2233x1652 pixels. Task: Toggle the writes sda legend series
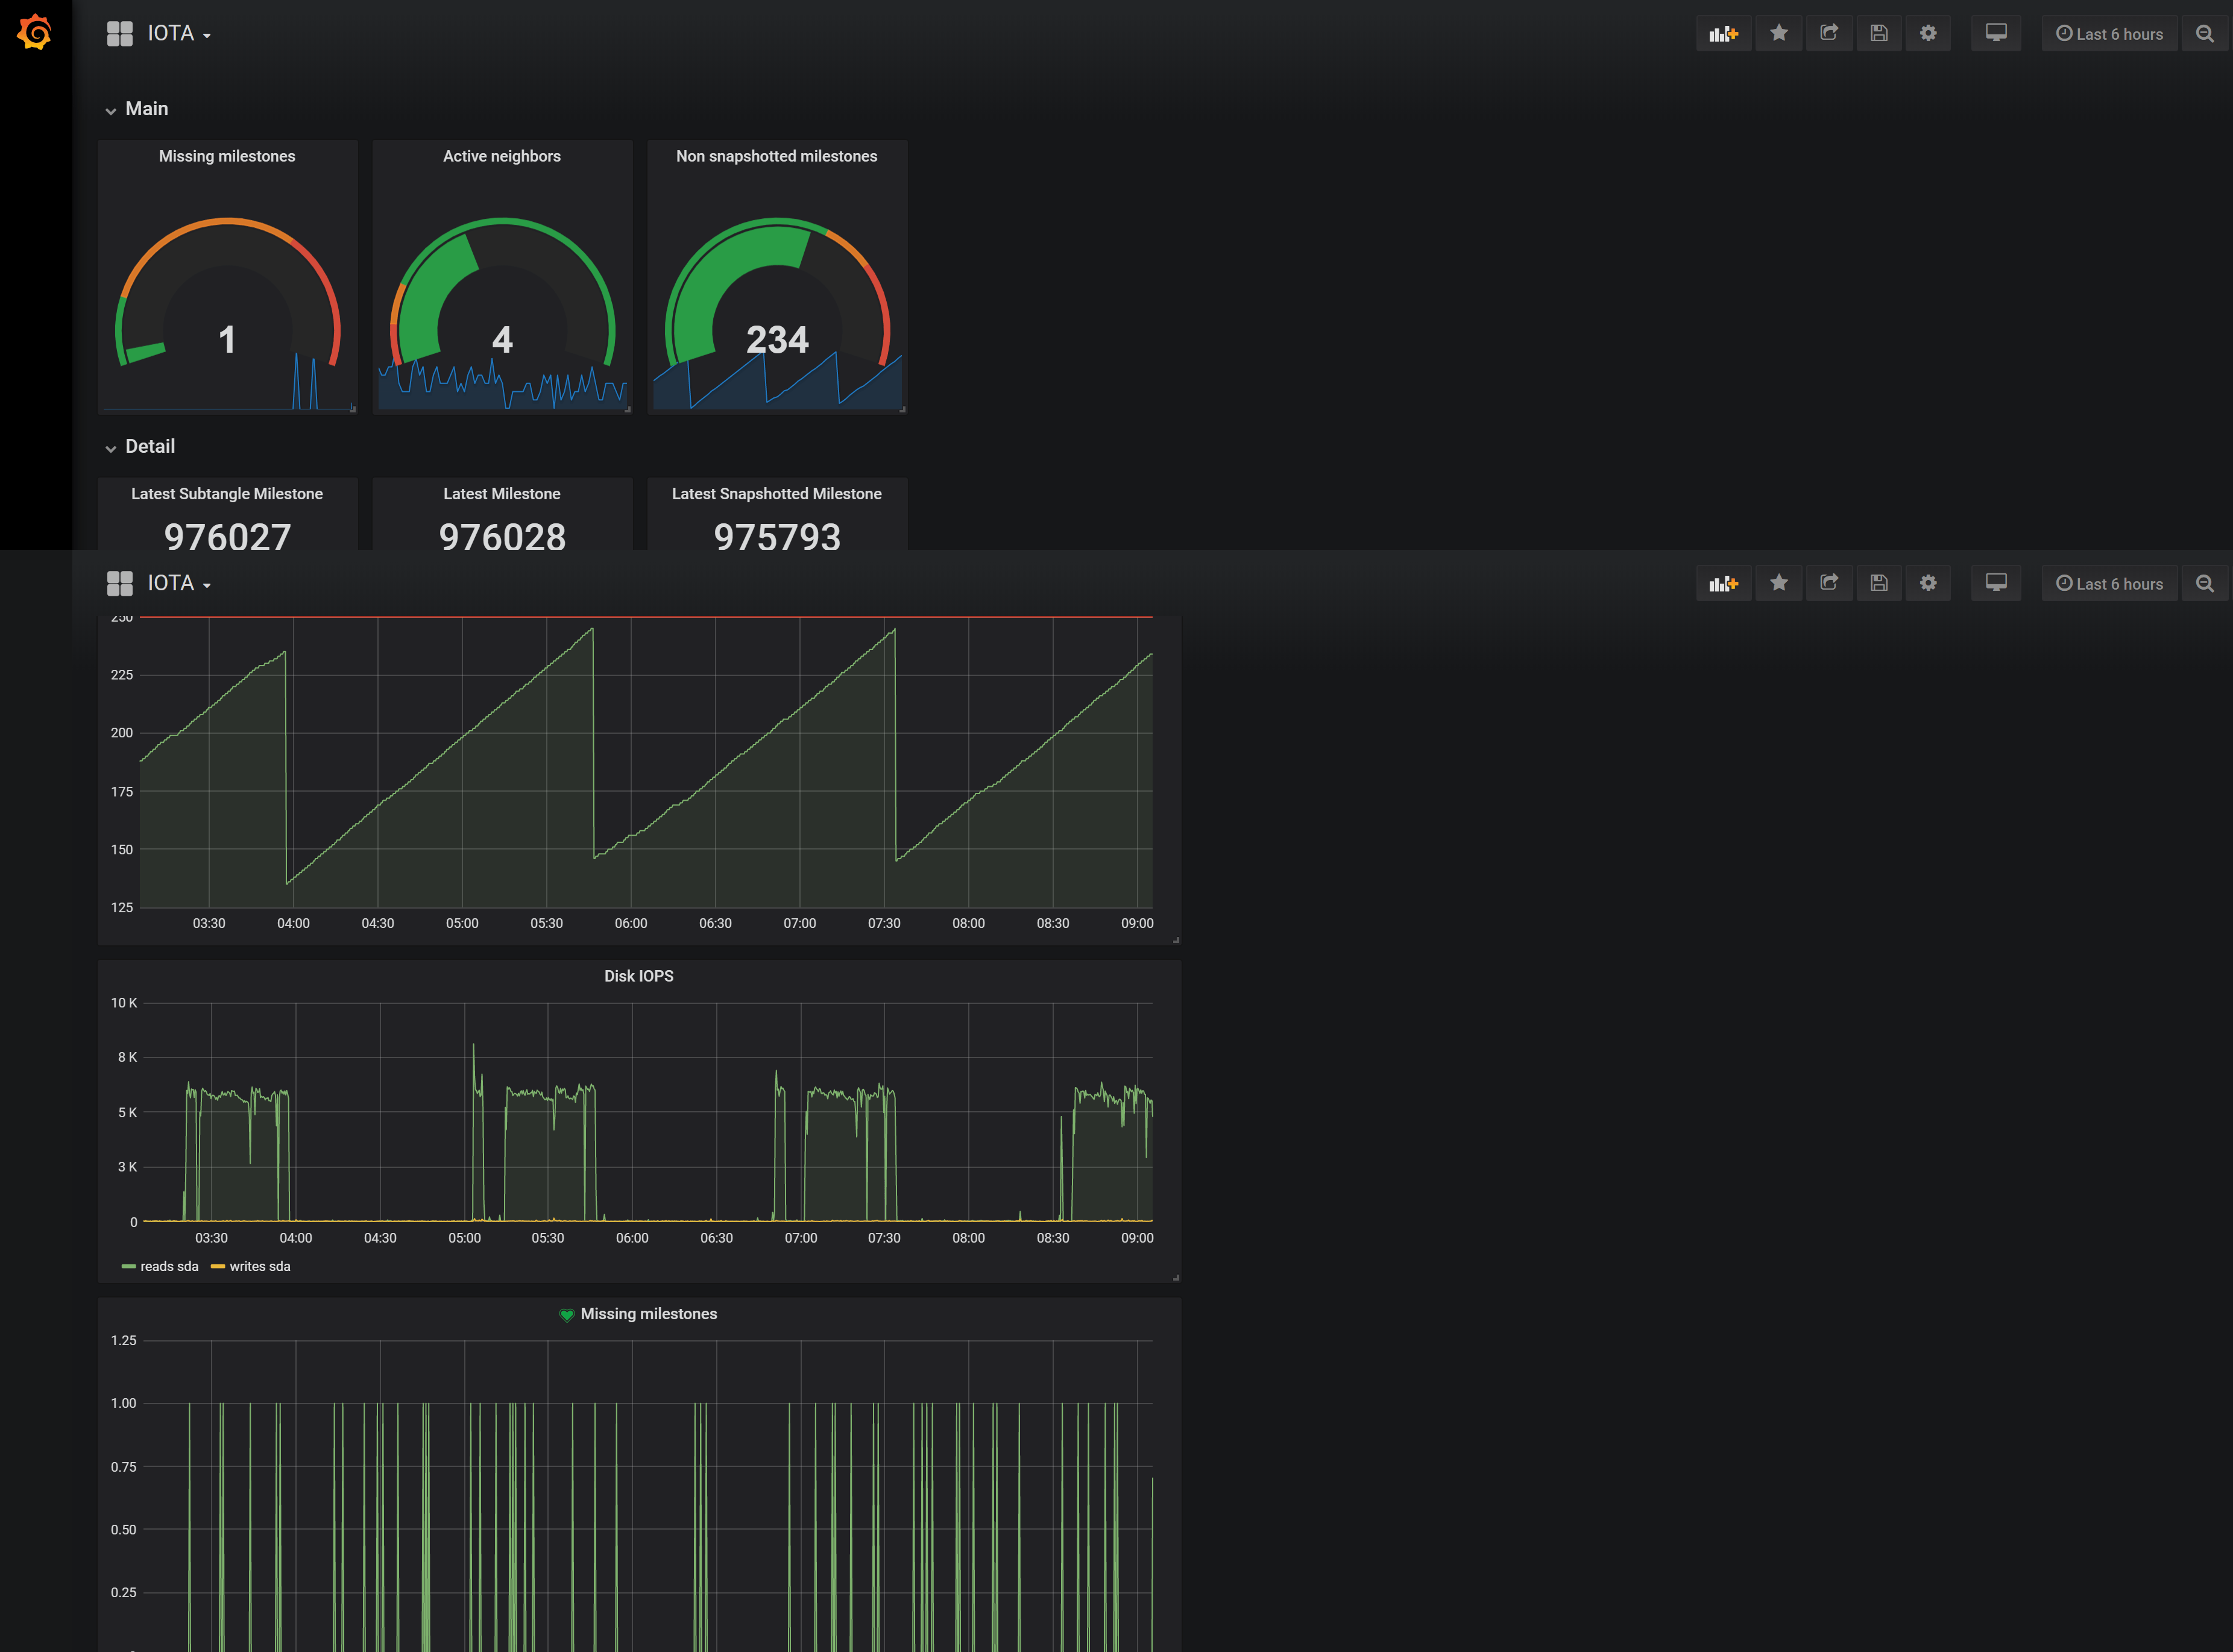click(260, 1266)
